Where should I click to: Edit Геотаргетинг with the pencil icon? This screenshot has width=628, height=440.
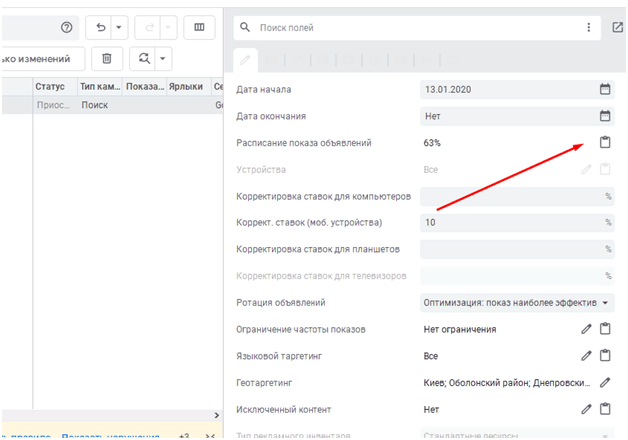point(605,382)
